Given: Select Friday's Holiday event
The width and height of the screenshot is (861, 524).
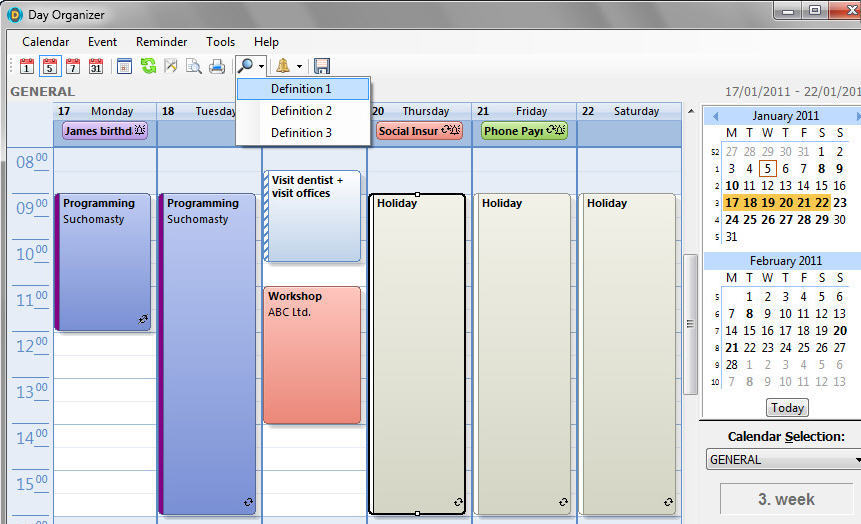Looking at the screenshot, I should point(522,354).
